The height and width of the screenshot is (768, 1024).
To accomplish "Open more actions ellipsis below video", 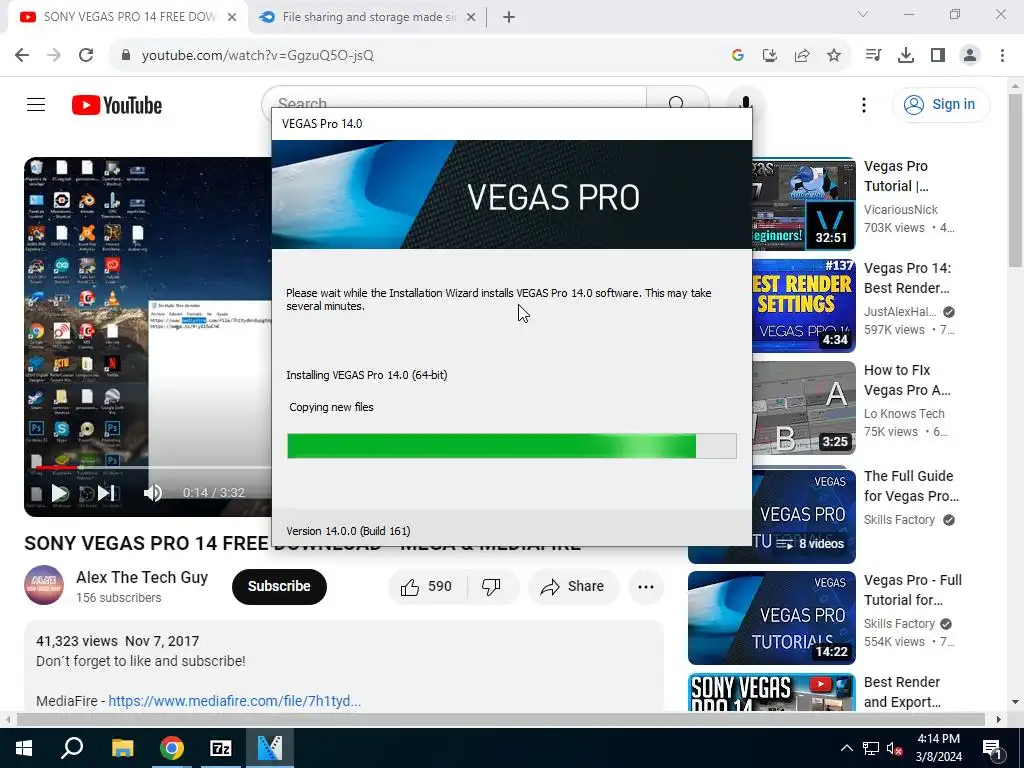I will tap(646, 586).
